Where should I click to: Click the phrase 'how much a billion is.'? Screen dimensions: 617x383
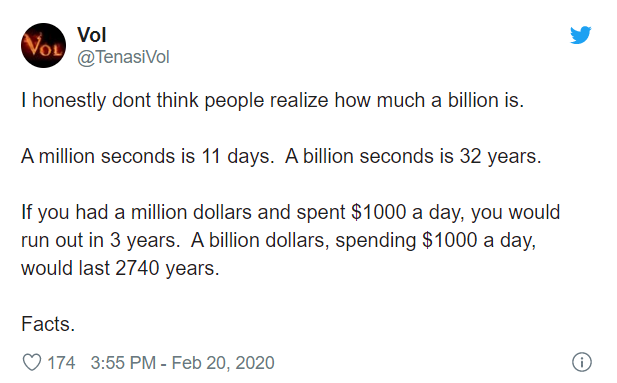pos(429,100)
